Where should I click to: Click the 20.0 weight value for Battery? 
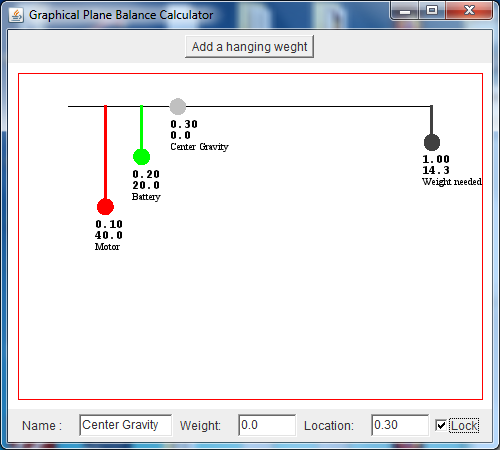point(146,185)
